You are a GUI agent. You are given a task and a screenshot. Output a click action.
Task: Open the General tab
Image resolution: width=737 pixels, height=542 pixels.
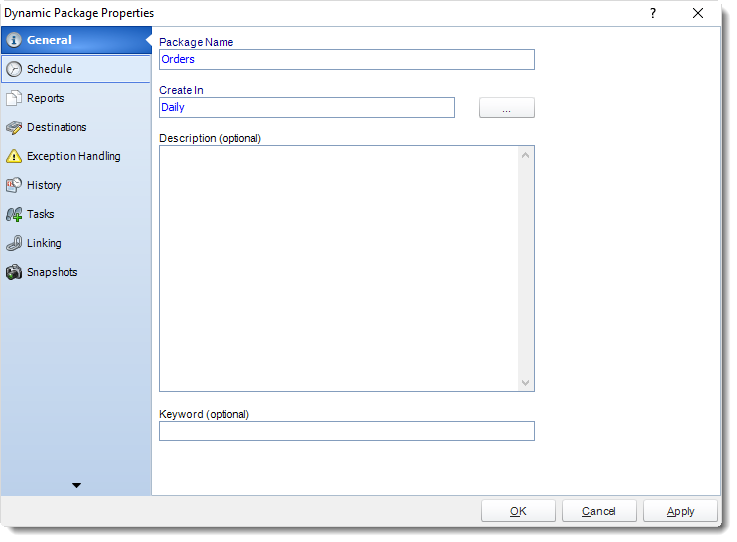[76, 40]
